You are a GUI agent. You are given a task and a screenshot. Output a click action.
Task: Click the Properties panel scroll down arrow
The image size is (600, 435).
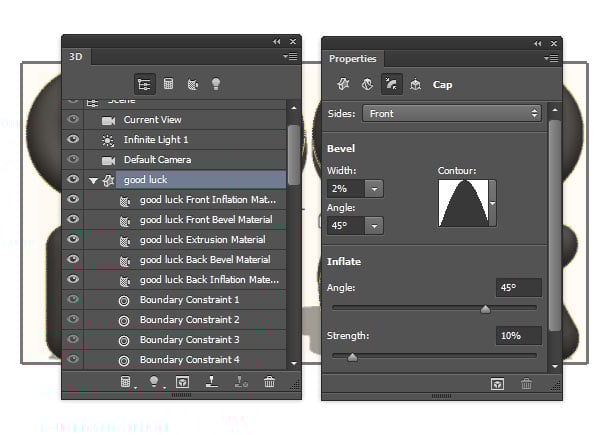555,366
